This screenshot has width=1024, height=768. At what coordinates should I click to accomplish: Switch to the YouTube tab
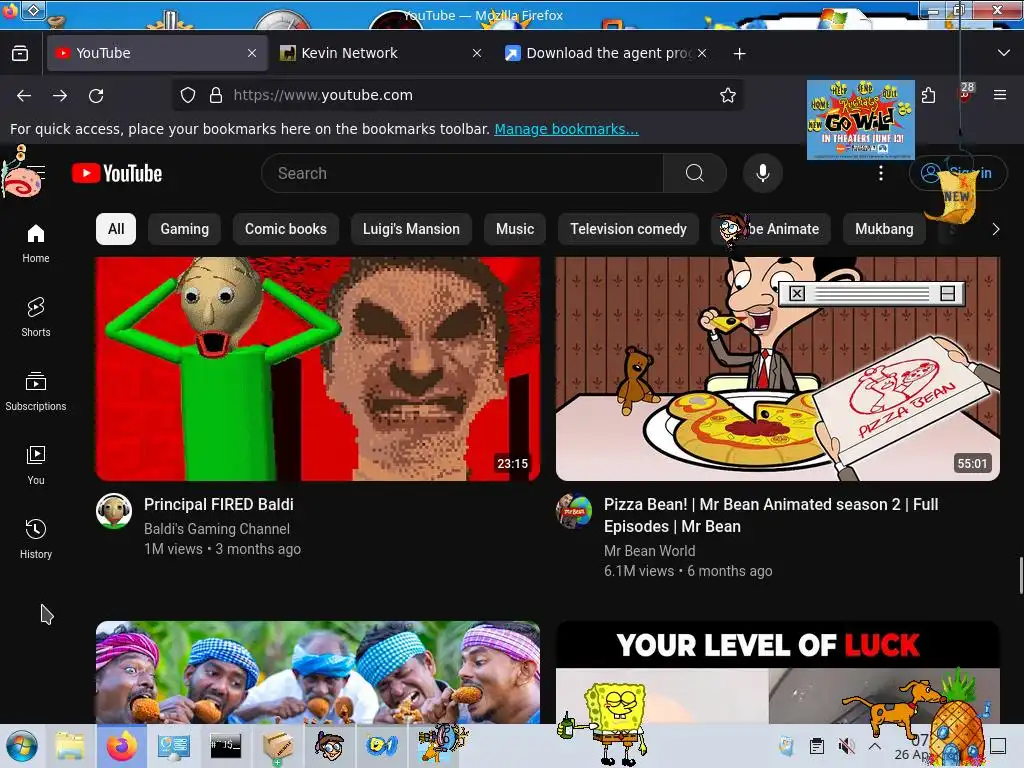coord(157,54)
